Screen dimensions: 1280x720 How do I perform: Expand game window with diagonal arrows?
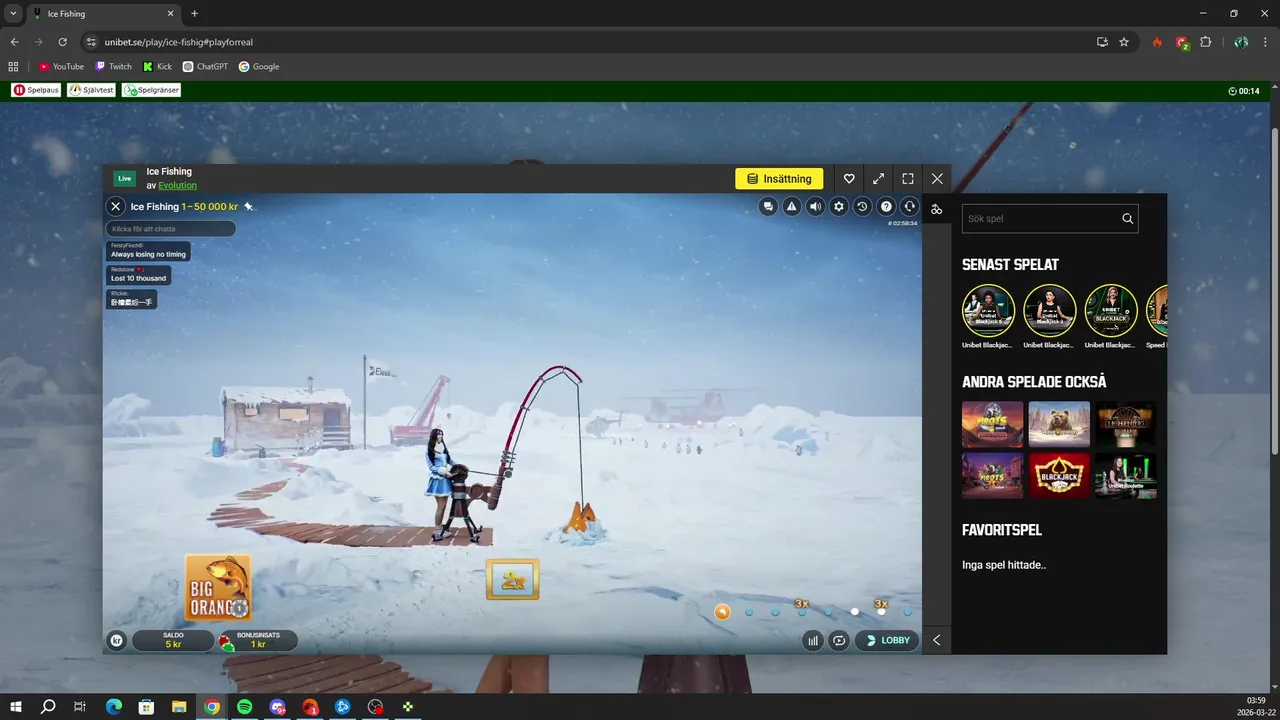tap(878, 179)
